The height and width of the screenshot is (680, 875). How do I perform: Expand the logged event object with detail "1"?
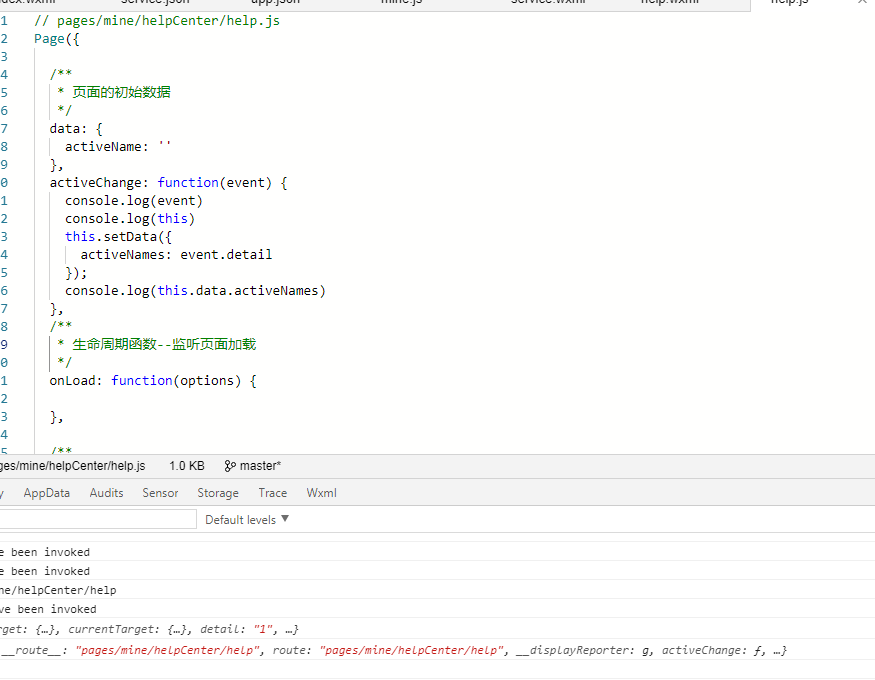click(x=149, y=629)
